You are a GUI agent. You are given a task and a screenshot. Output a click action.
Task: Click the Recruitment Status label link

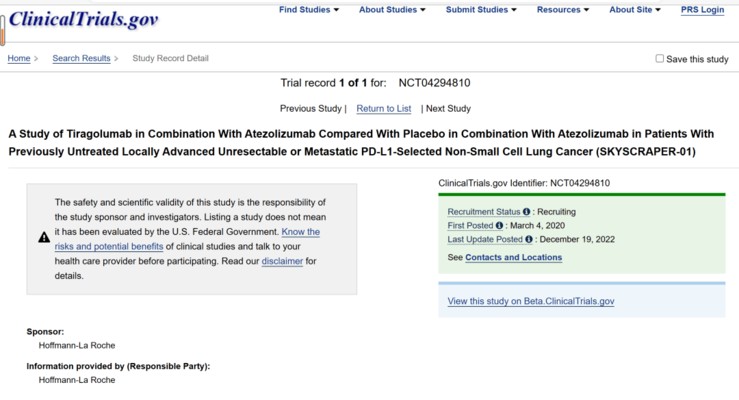484,212
